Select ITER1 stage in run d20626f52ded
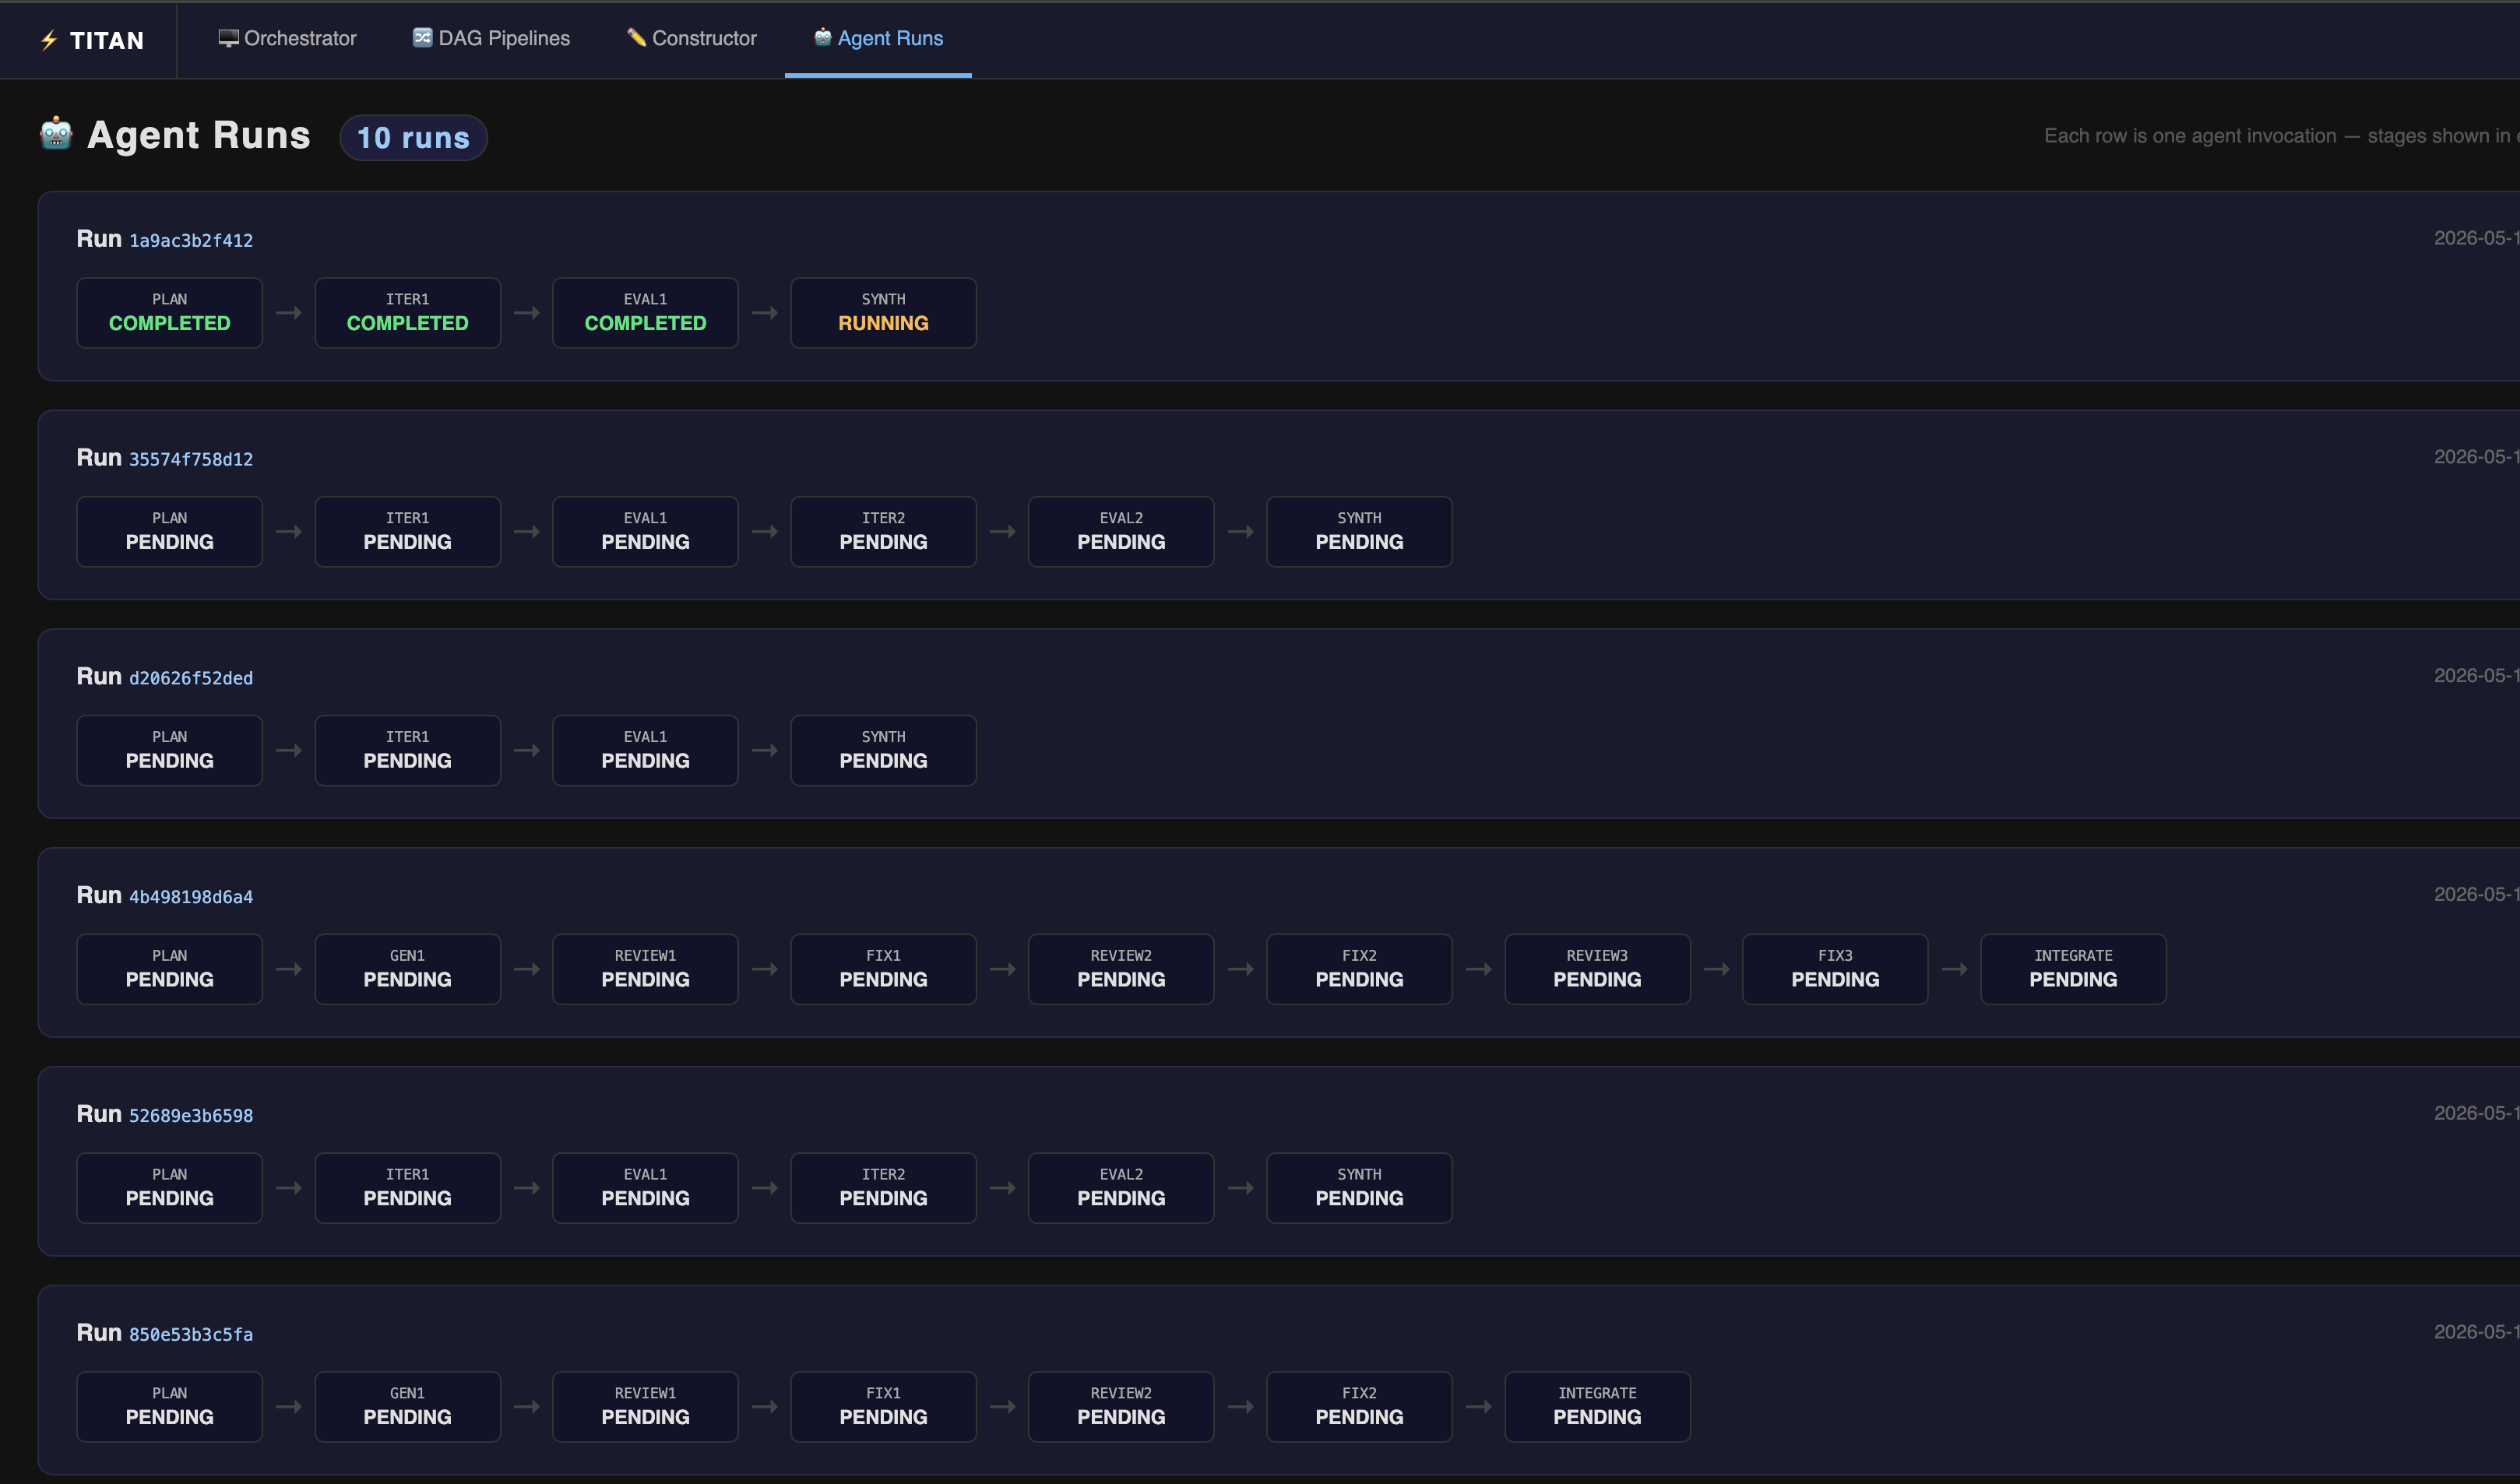Image resolution: width=2520 pixels, height=1484 pixels. [x=408, y=751]
